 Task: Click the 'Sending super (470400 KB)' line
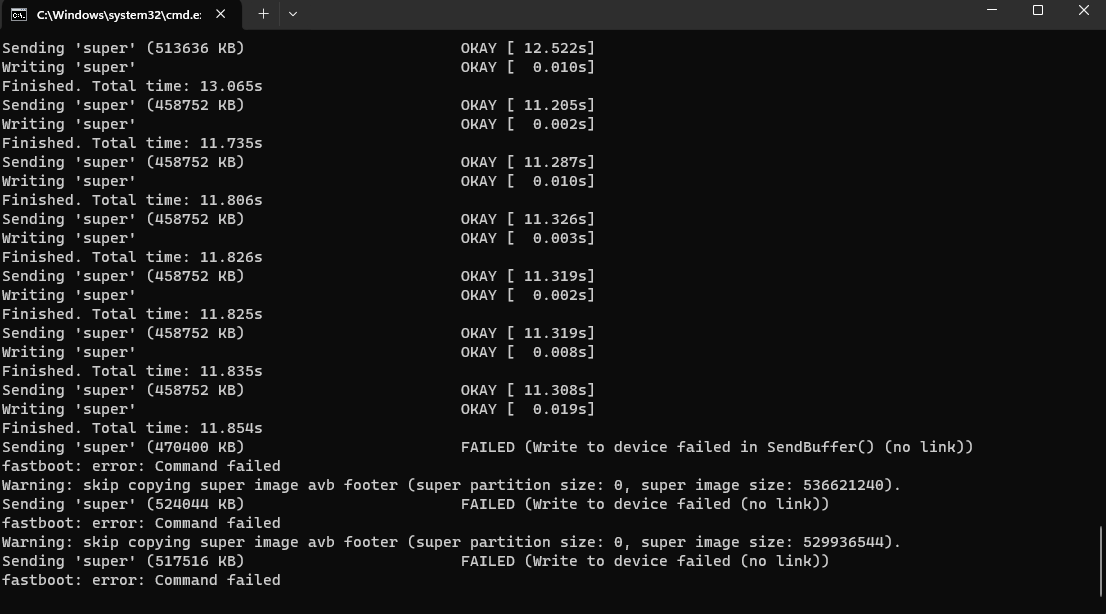[x=123, y=447]
